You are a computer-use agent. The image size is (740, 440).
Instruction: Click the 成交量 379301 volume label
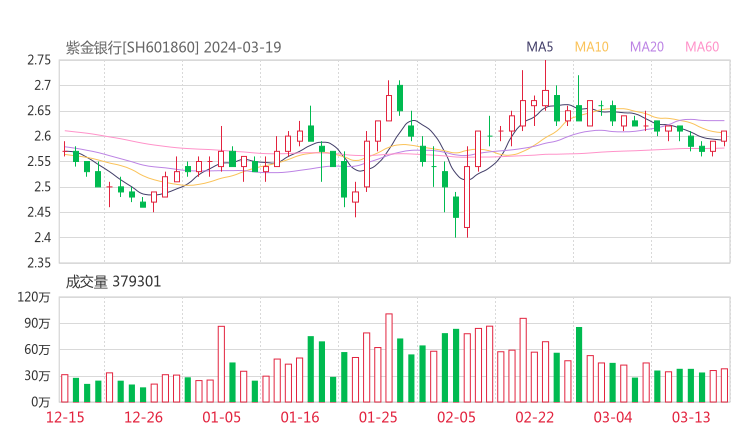click(113, 282)
